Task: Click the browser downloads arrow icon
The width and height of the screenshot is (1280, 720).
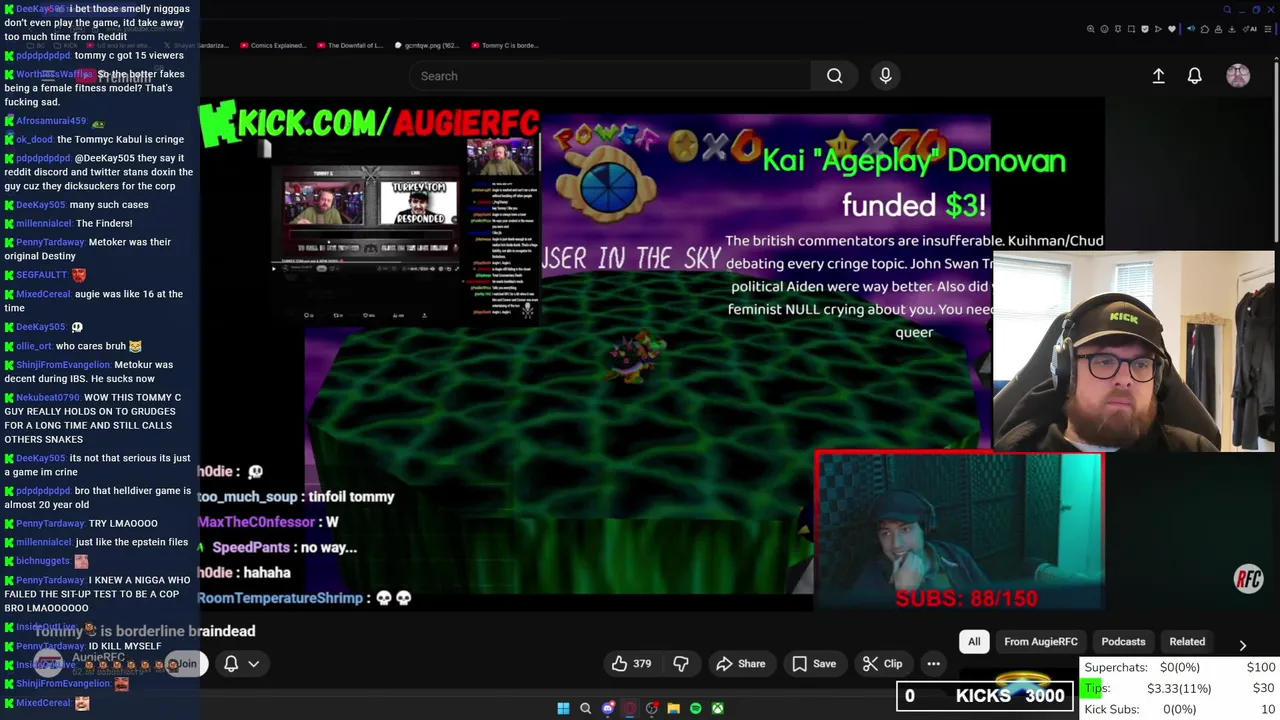Action: (1231, 29)
